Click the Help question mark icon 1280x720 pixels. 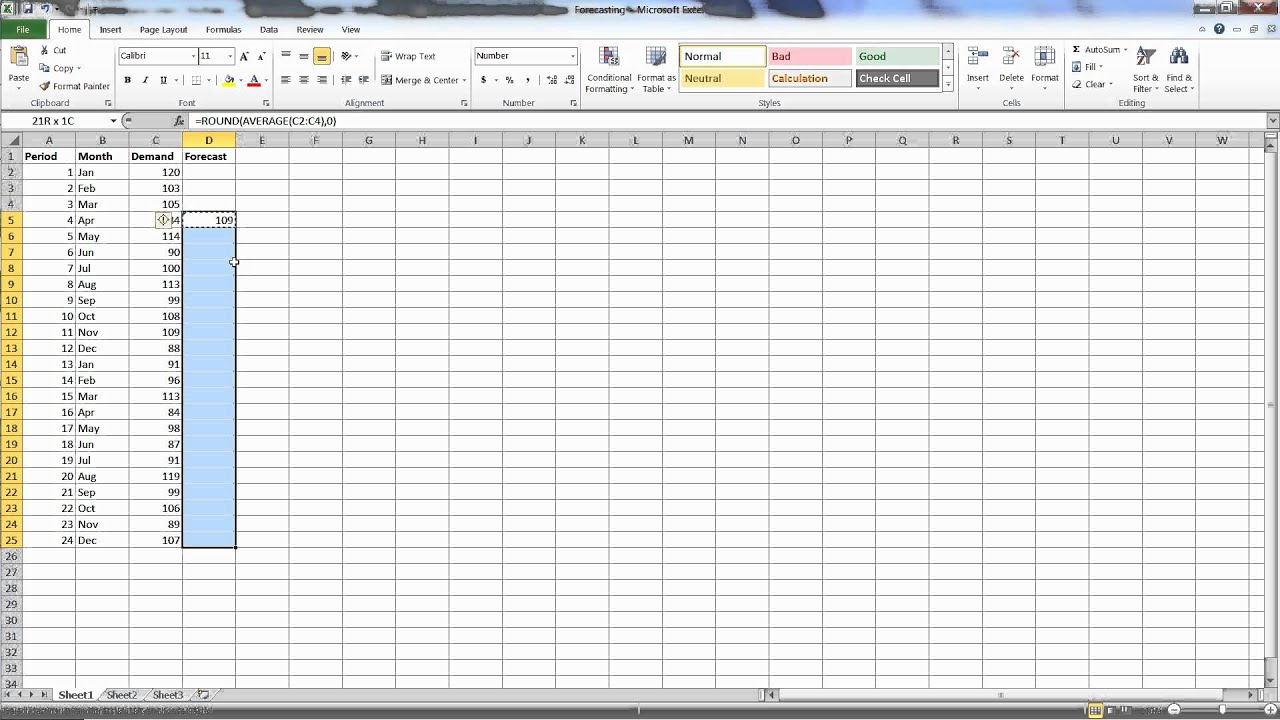(1220, 30)
